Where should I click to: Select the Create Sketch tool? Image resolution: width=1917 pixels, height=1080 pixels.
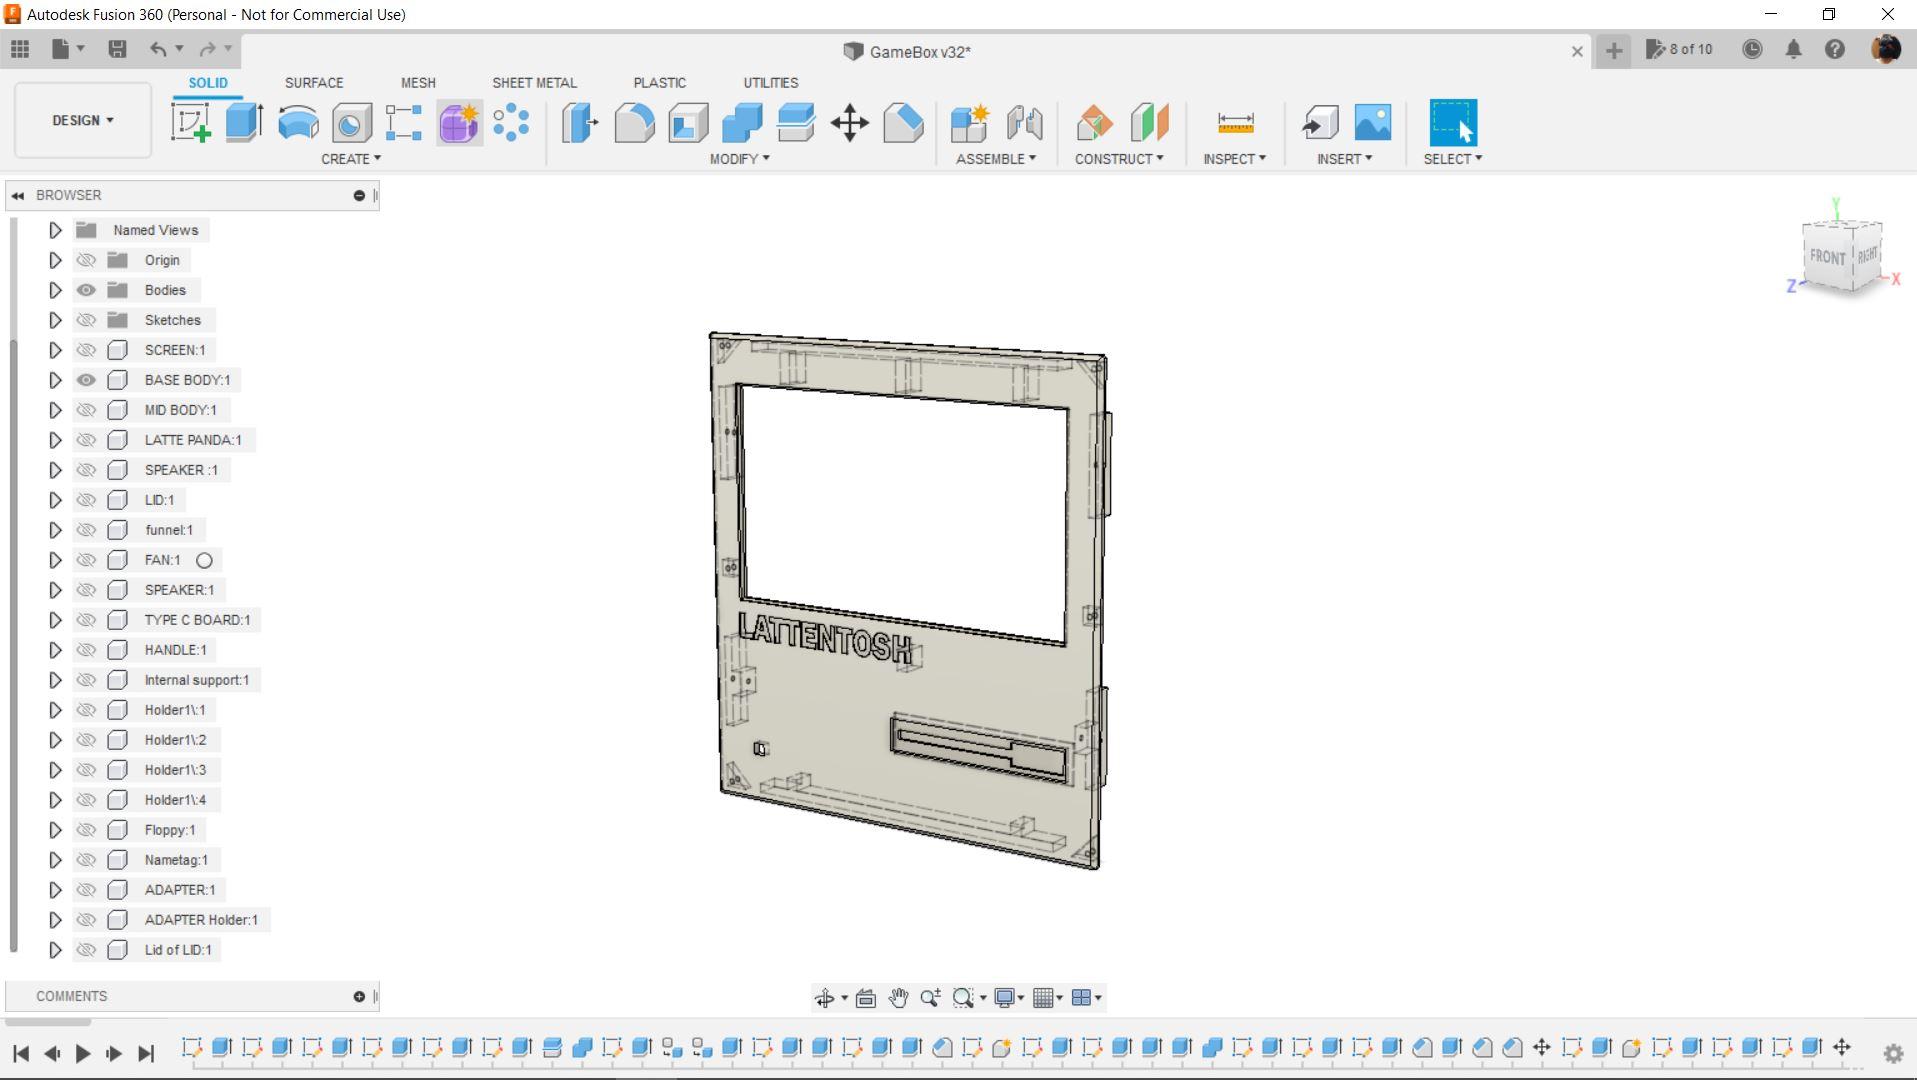(x=191, y=123)
